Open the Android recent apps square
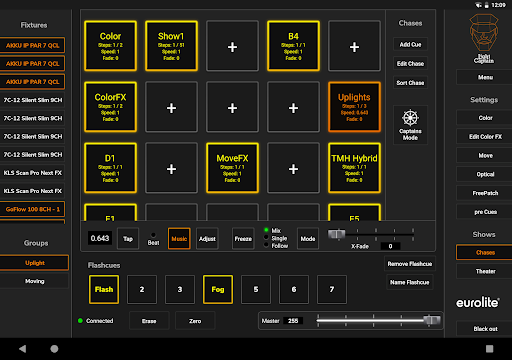Image resolution: width=512 pixels, height=360 pixels. (489, 349)
